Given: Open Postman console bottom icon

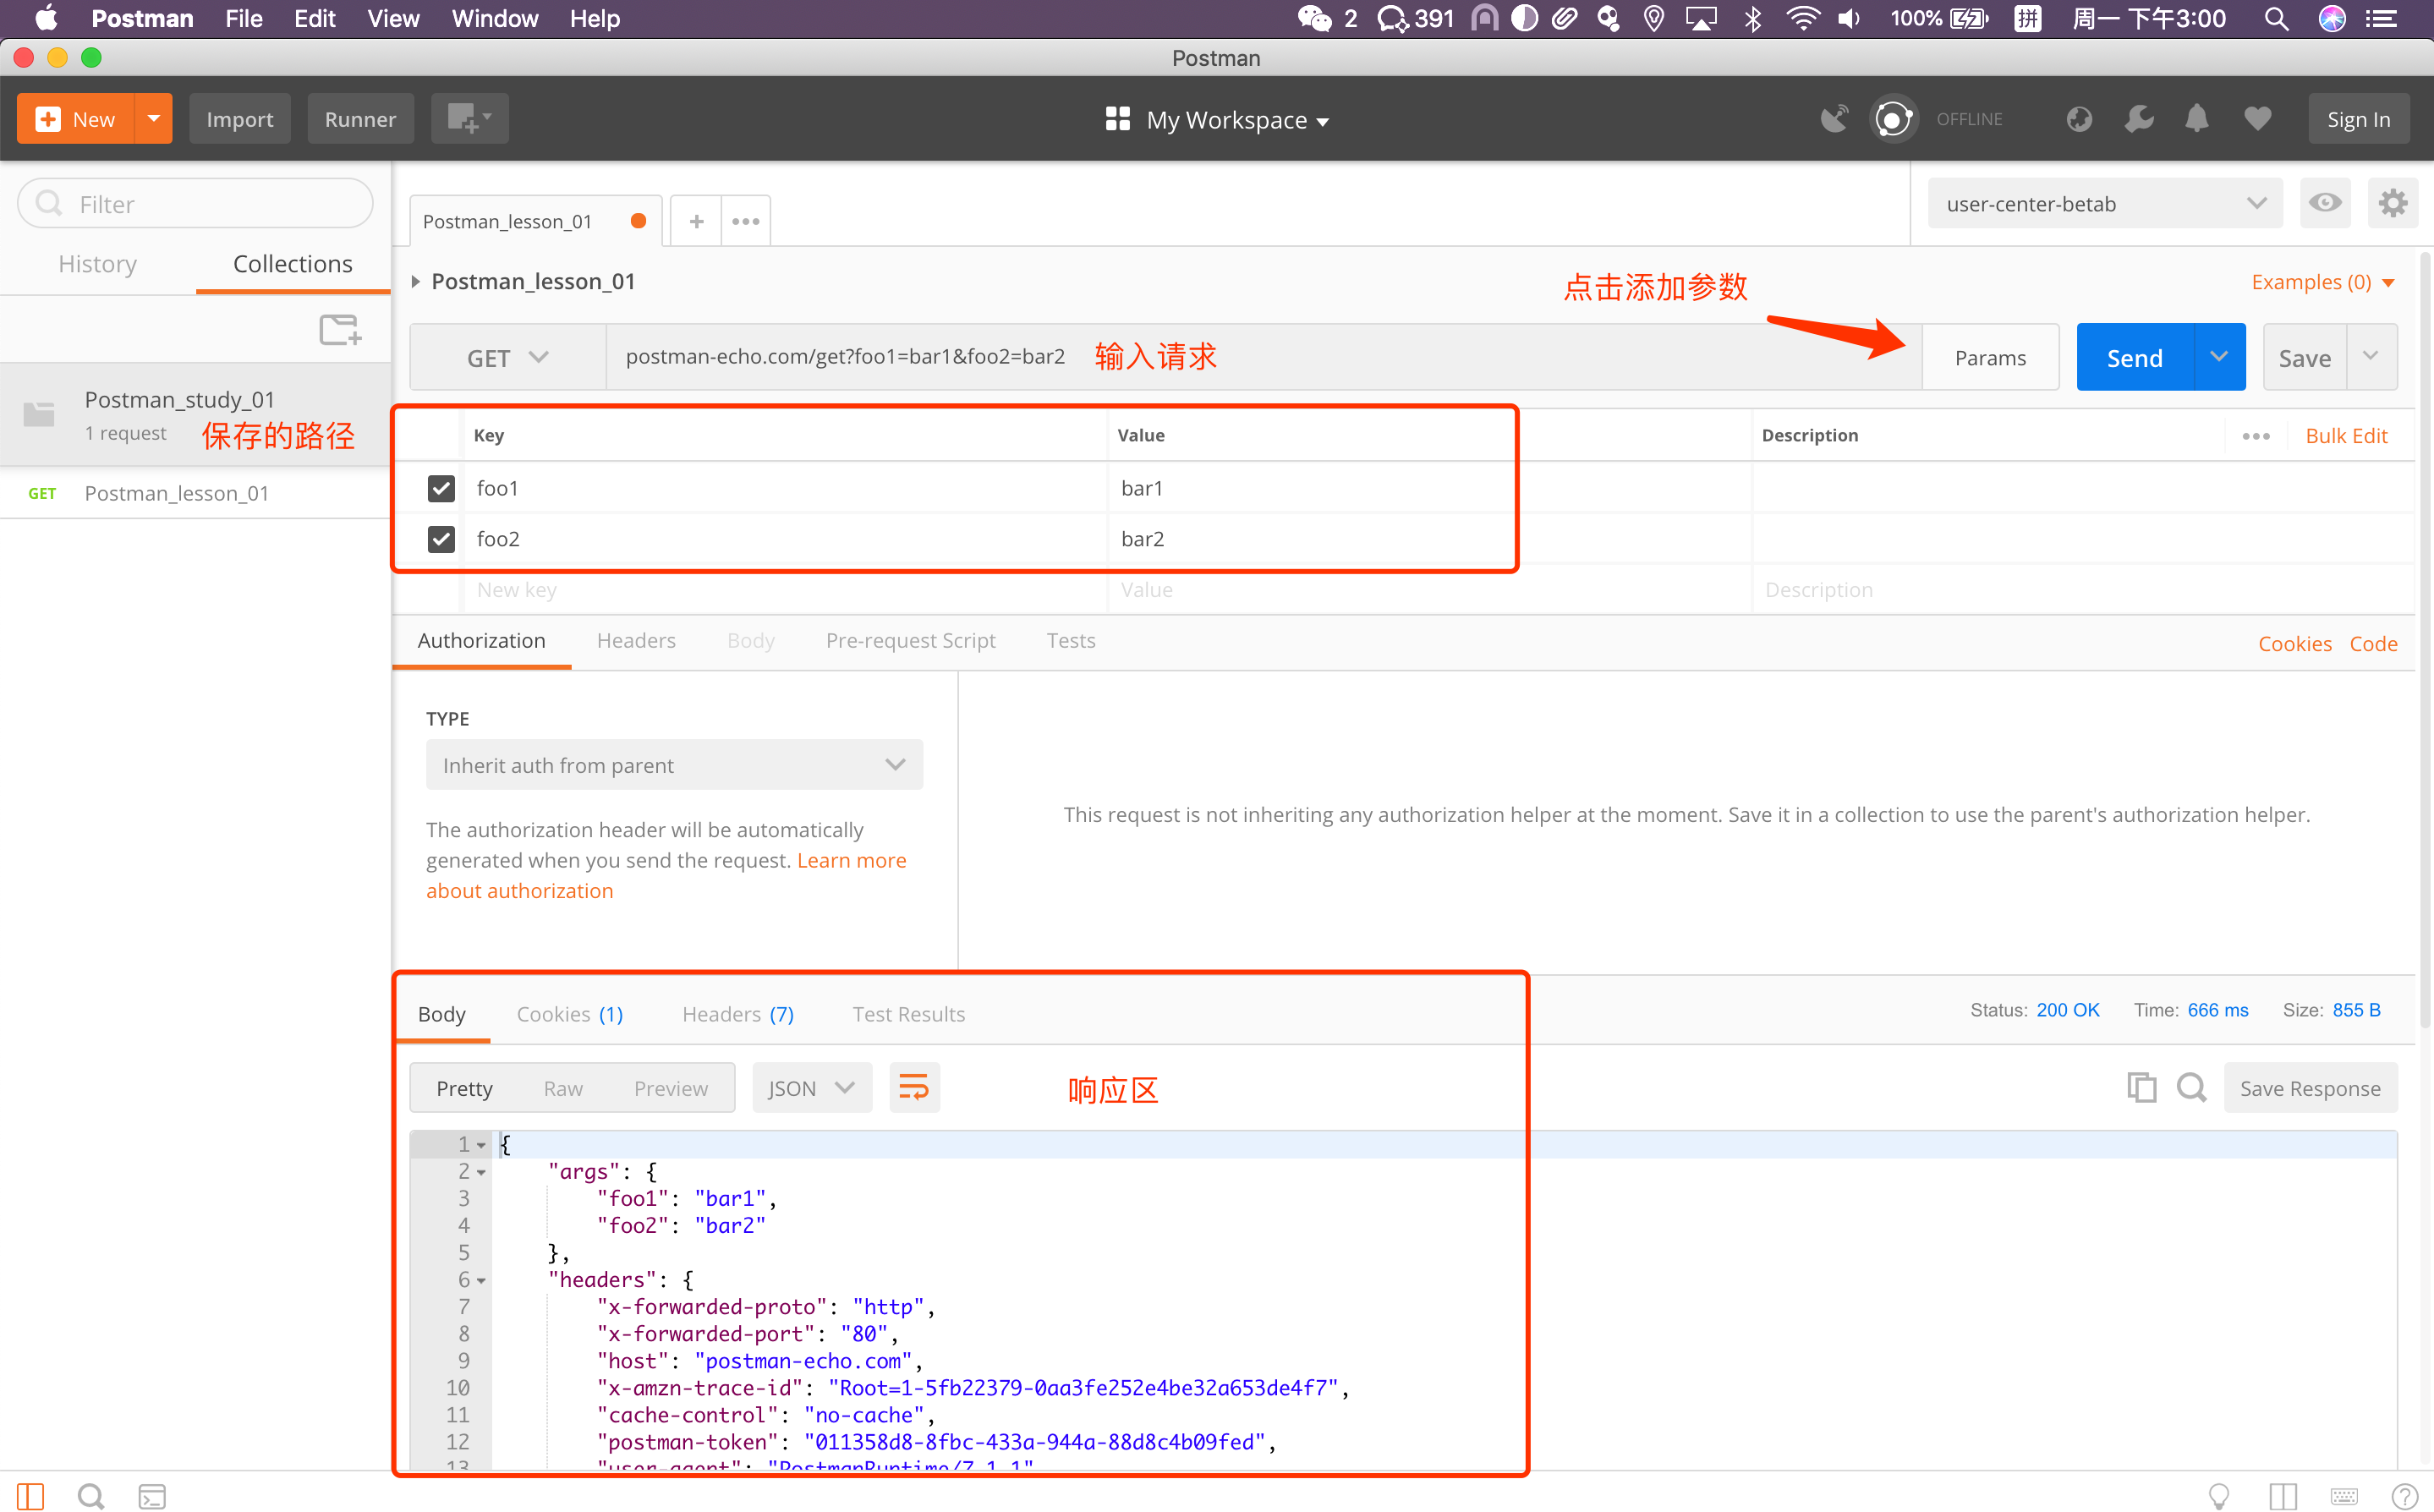Looking at the screenshot, I should tap(152, 1495).
